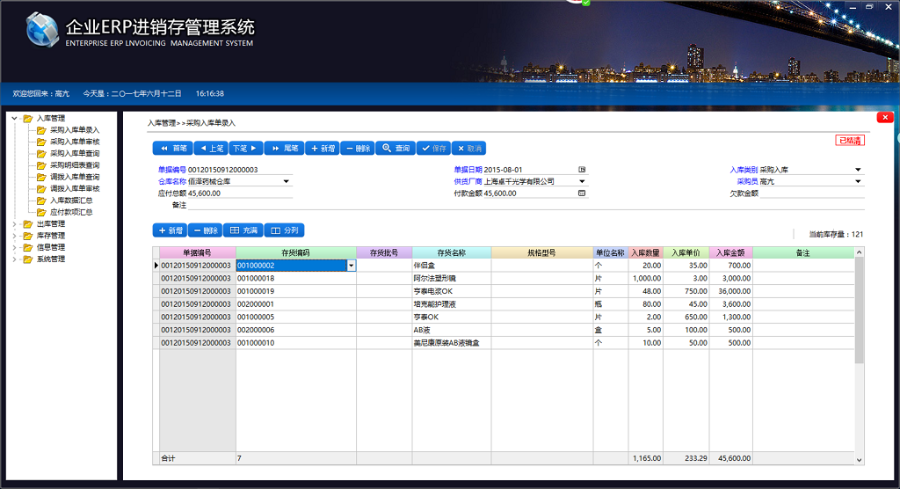The width and height of the screenshot is (900, 489).
Task: Select item code cell 001000019
Action: (296, 291)
